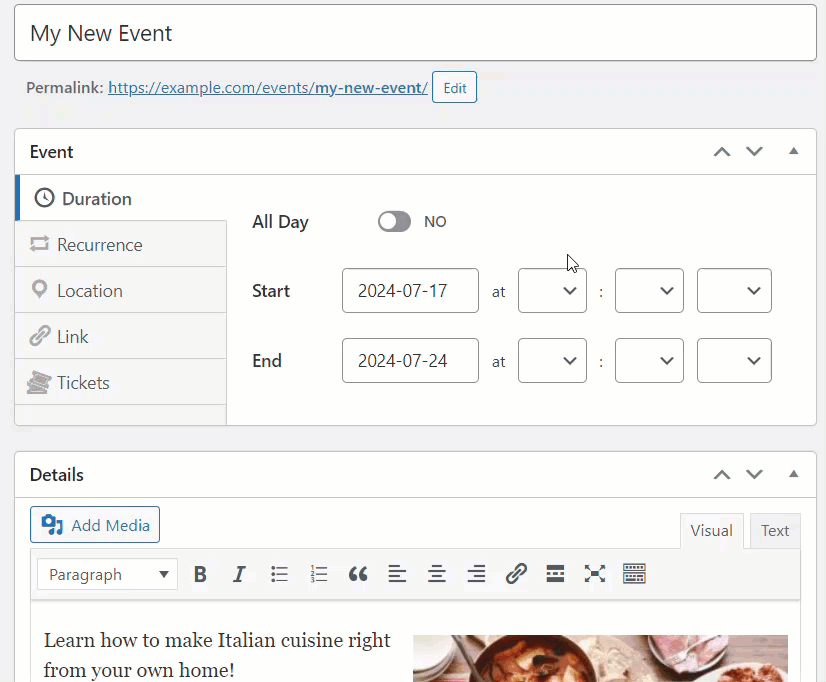
Task: Edit the event permalink
Action: point(454,87)
